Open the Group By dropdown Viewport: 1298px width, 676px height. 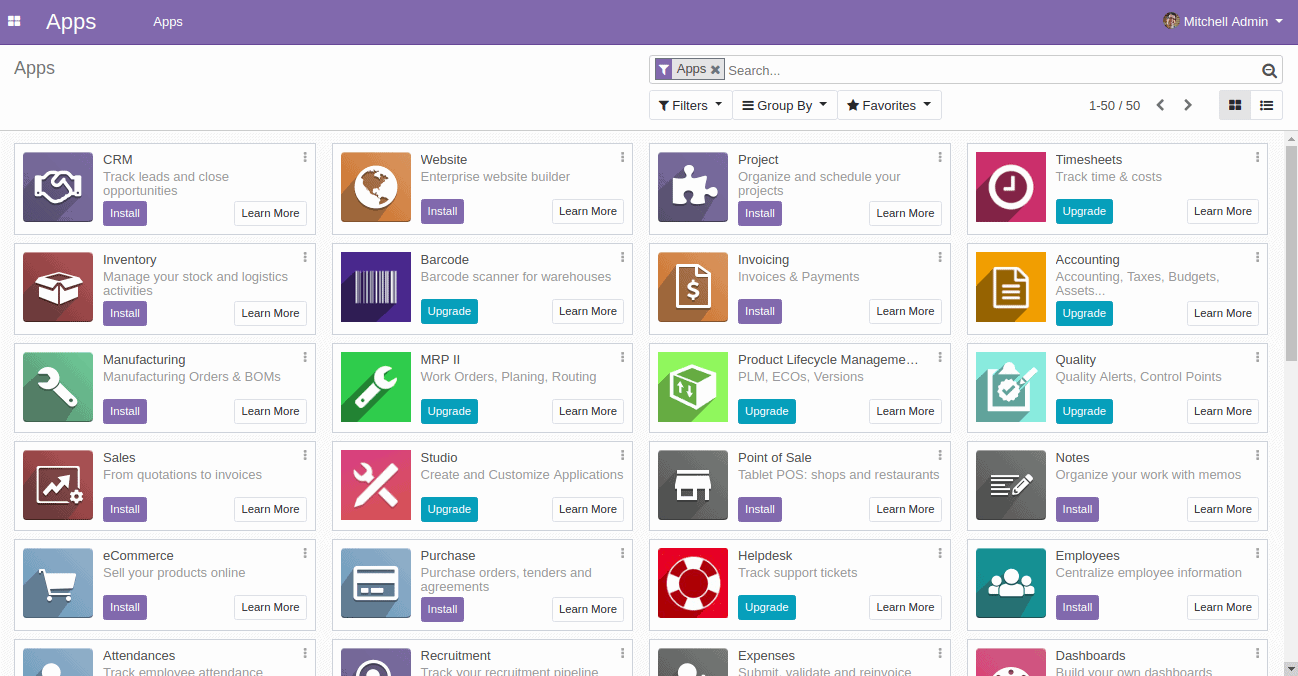(784, 105)
